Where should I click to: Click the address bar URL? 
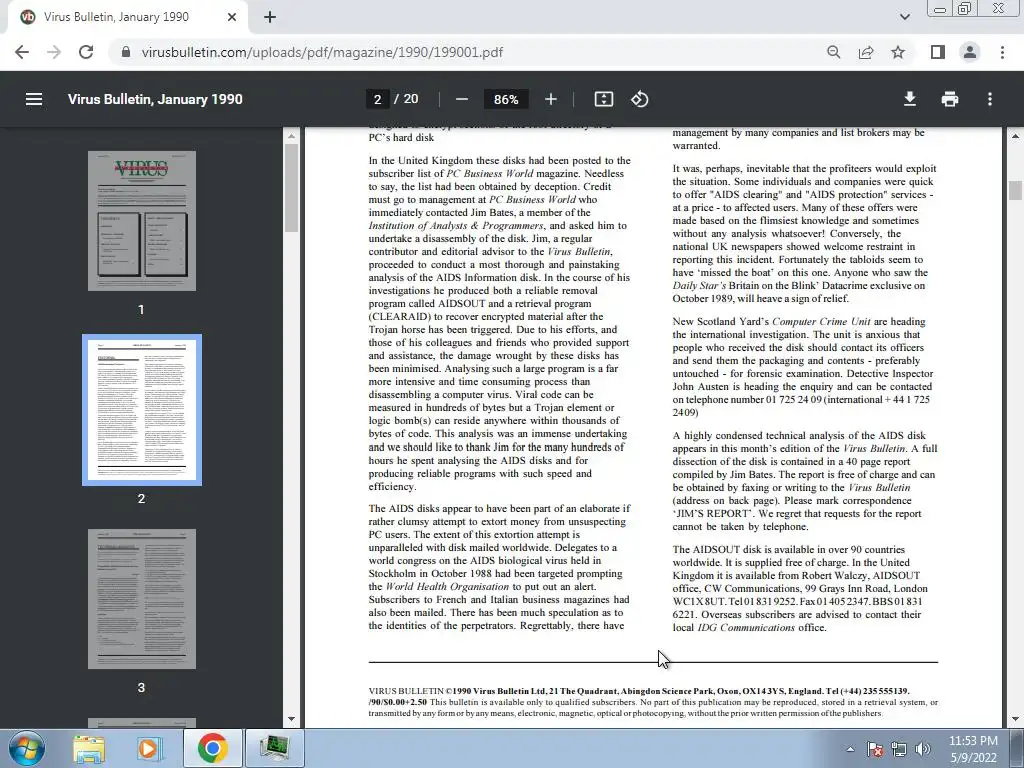tap(322, 52)
